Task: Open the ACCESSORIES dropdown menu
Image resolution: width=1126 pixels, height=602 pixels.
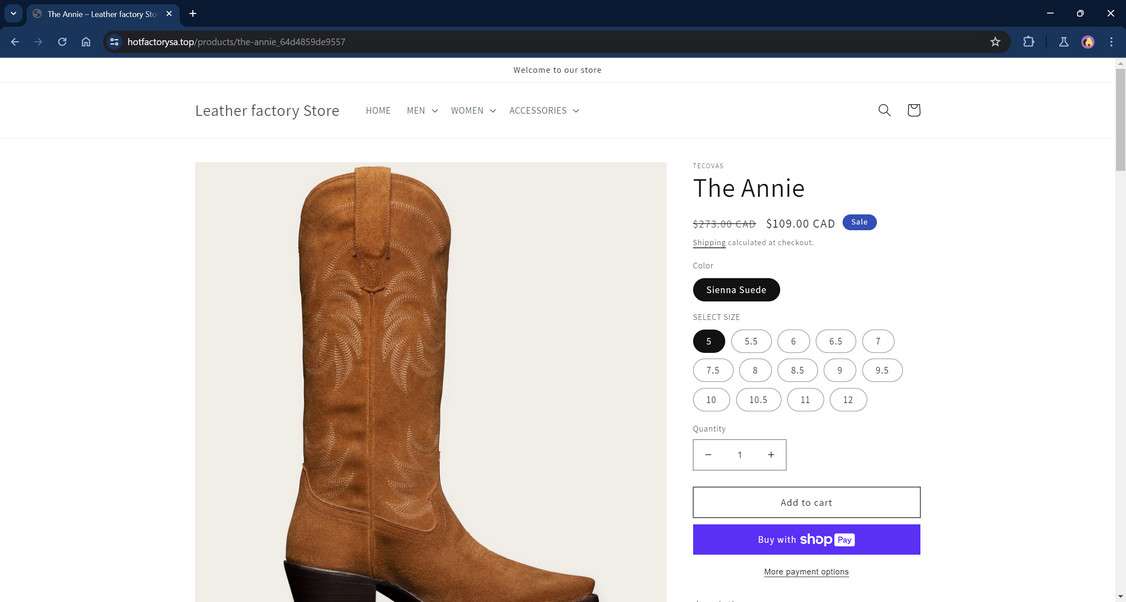Action: pyautogui.click(x=544, y=111)
